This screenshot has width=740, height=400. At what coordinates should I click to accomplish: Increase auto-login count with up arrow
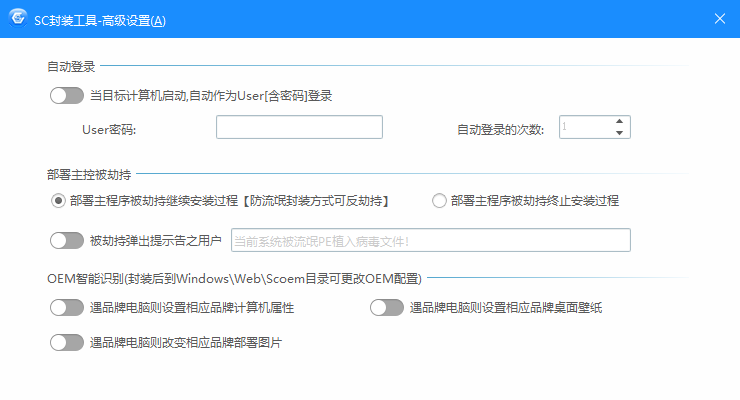[x=619, y=121]
